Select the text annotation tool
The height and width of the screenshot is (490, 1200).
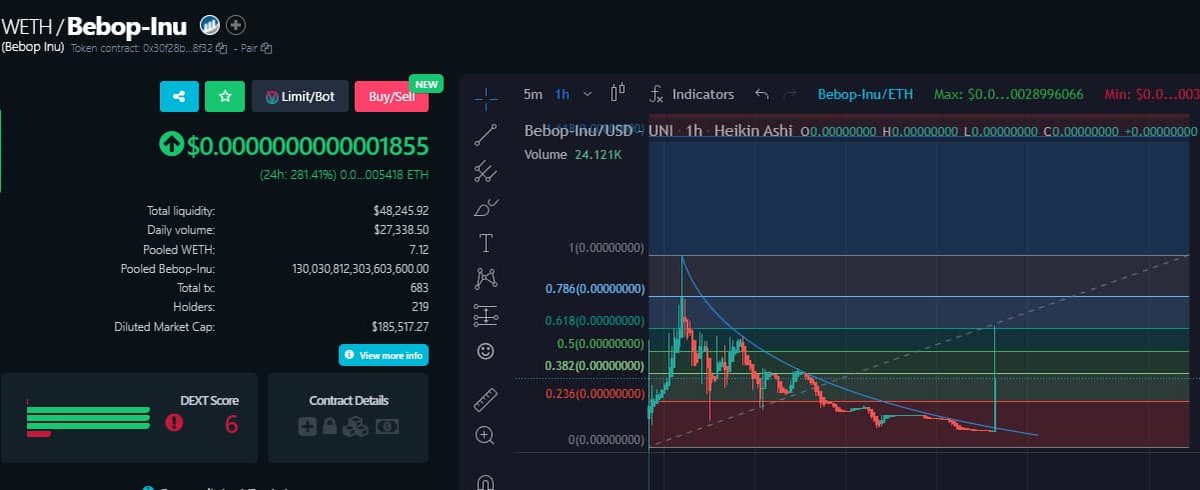coord(486,243)
